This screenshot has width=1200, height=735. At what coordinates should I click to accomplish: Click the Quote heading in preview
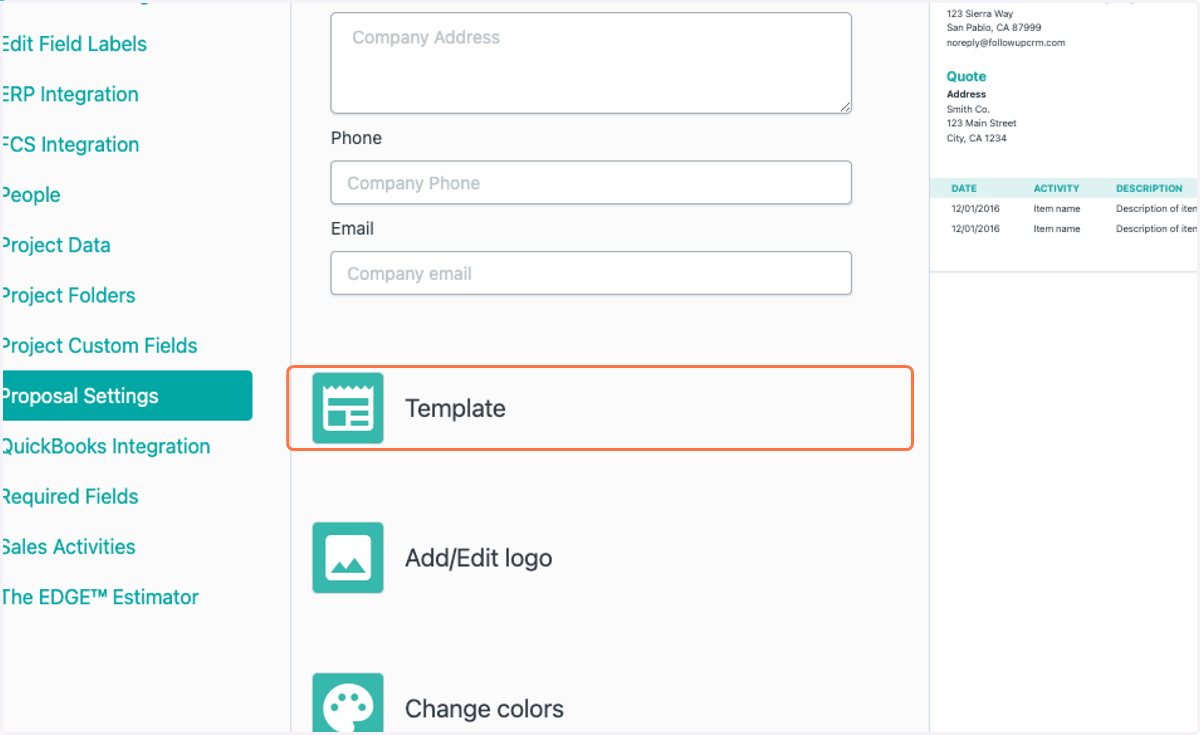(966, 76)
